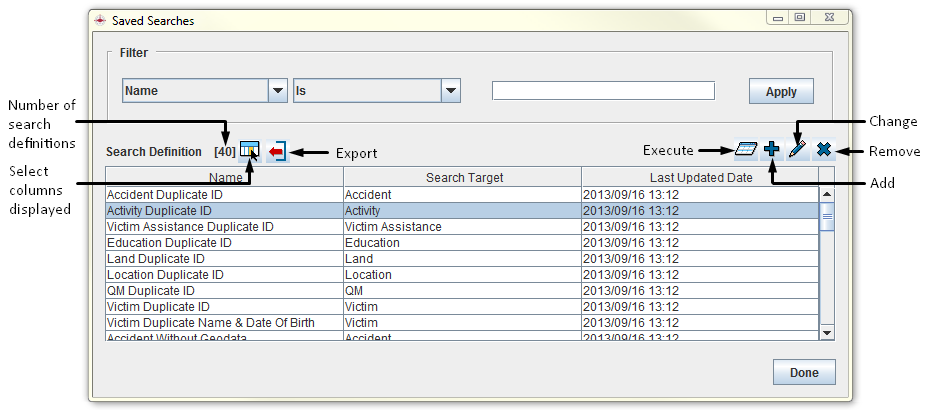Click the select columns displayed icon

click(x=249, y=150)
